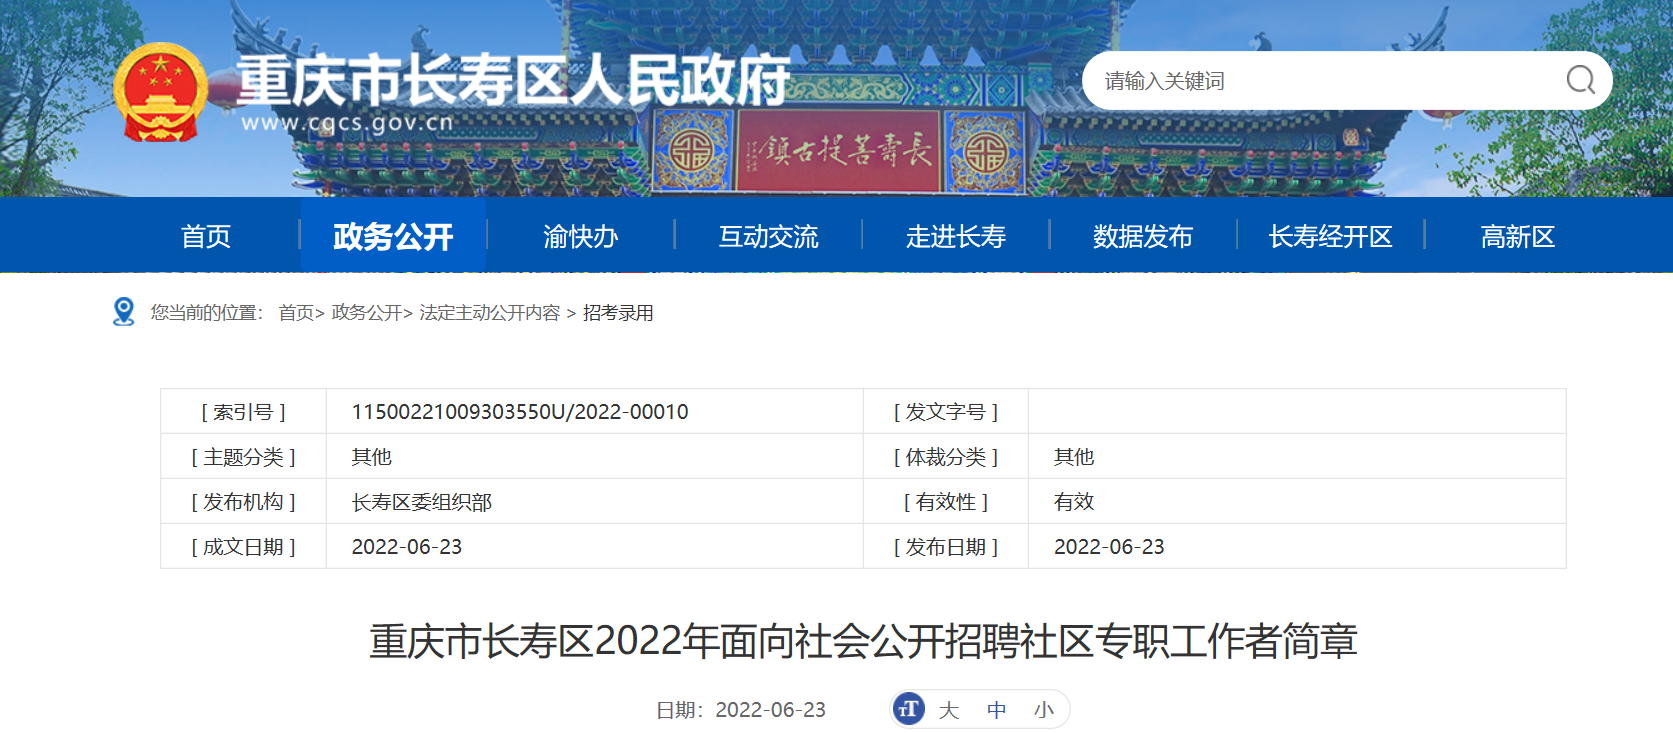The height and width of the screenshot is (733, 1673).
Task: Click the location pin icon in breadcrumb
Action: (x=124, y=312)
